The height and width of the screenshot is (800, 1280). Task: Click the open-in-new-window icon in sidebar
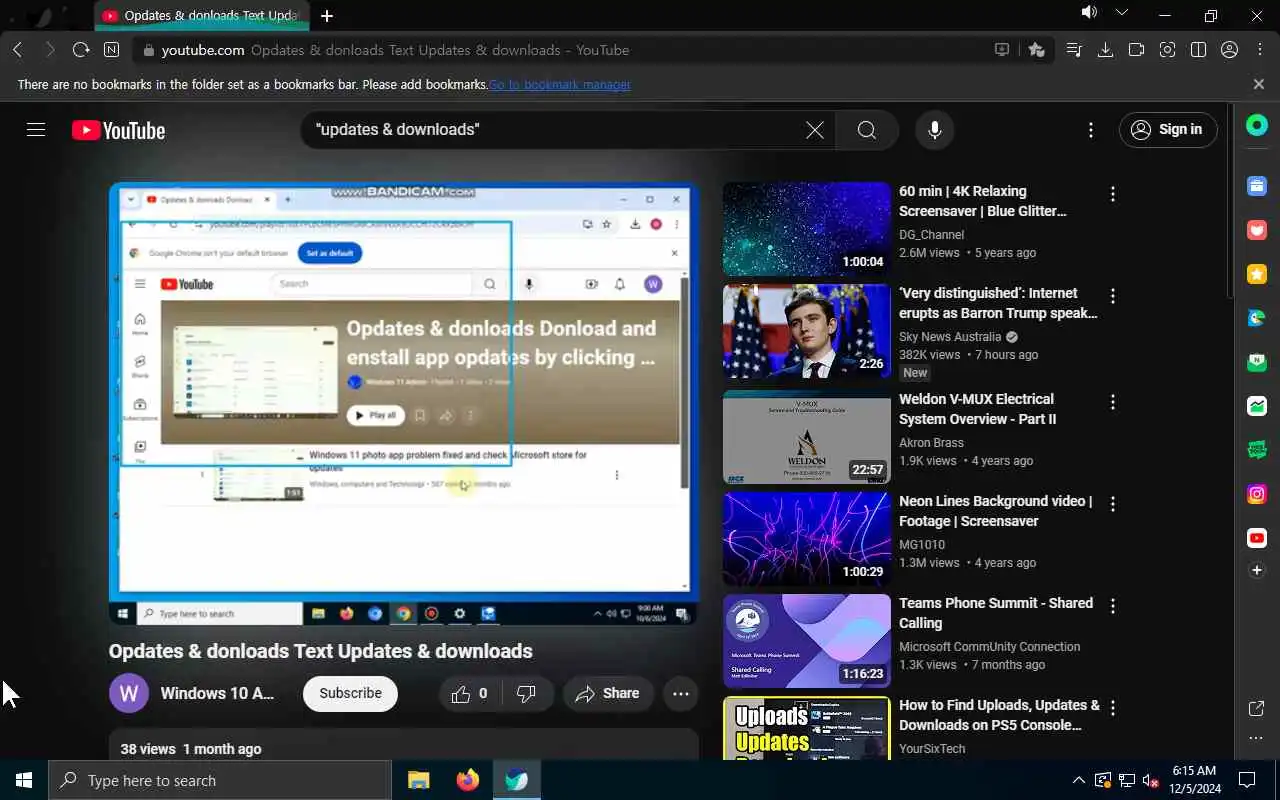[x=1257, y=709]
